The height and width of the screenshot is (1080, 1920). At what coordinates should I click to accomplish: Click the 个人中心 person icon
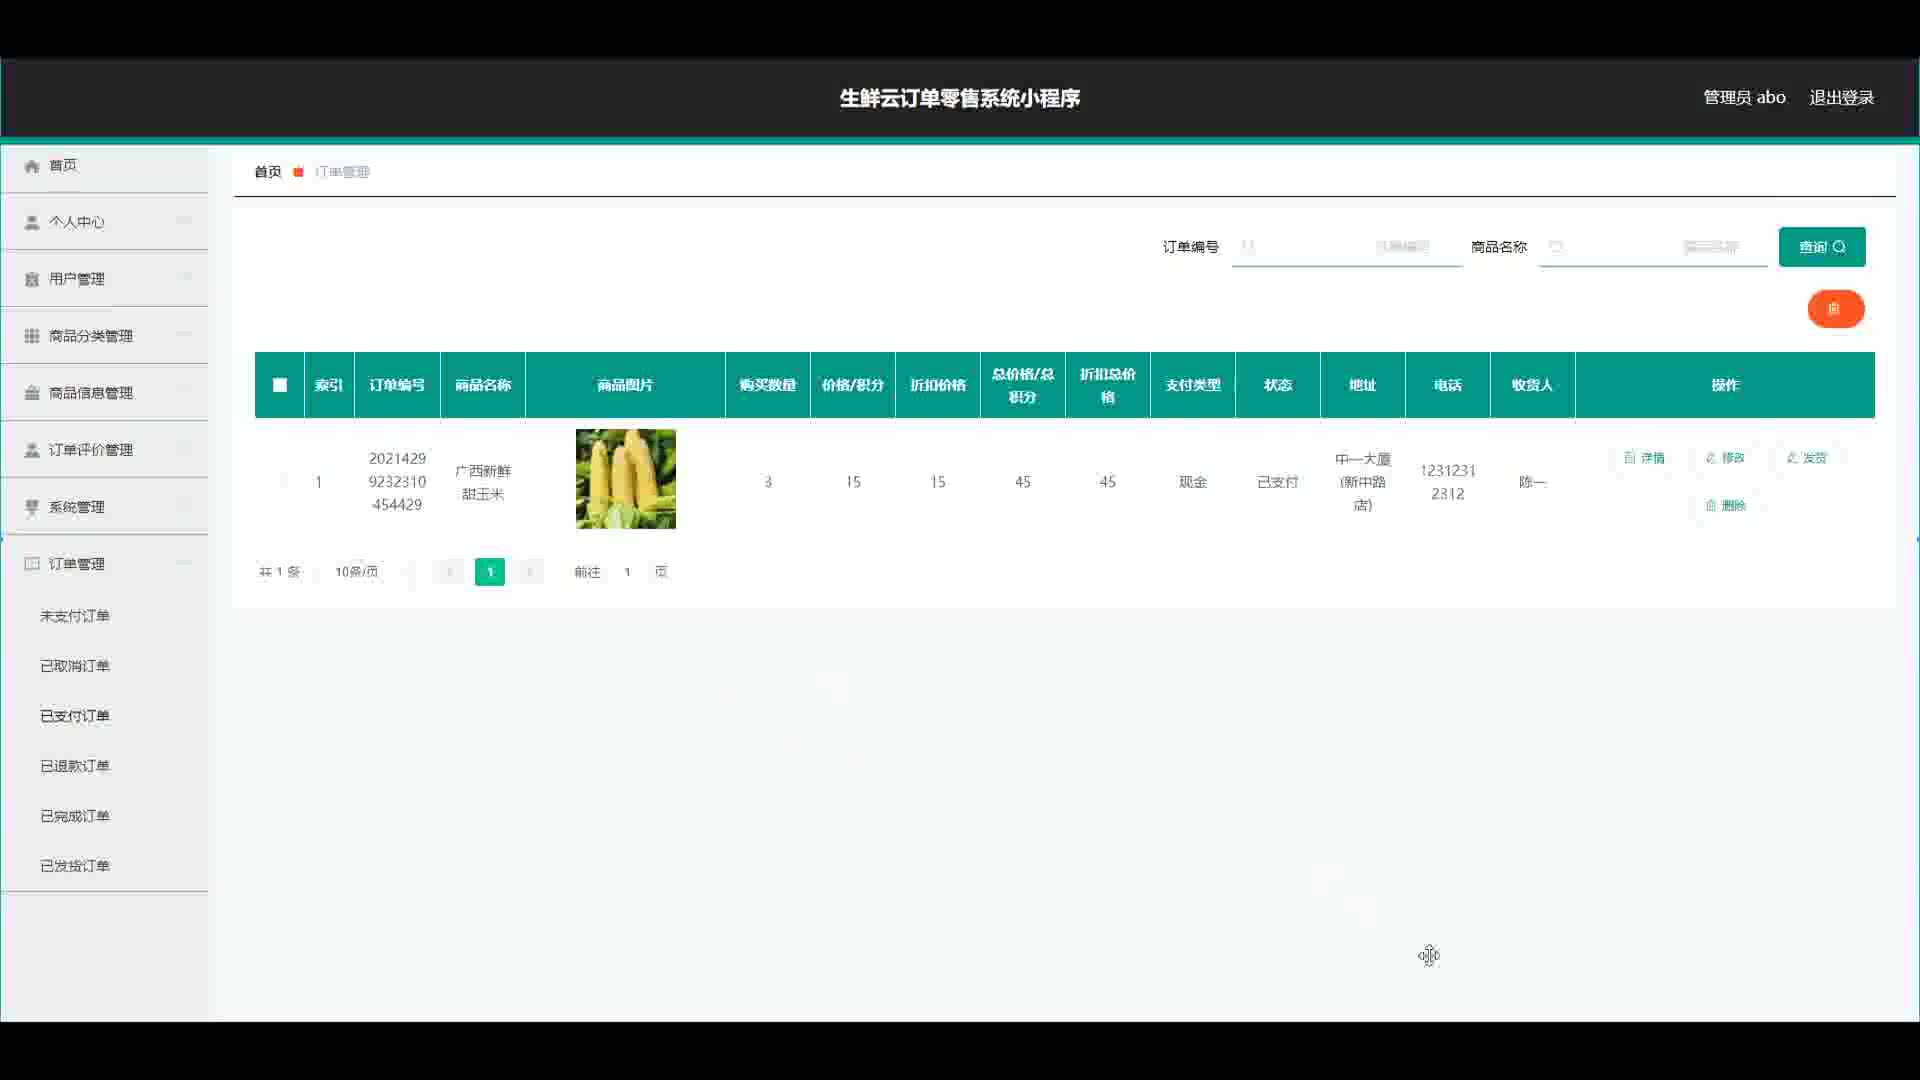[32, 222]
